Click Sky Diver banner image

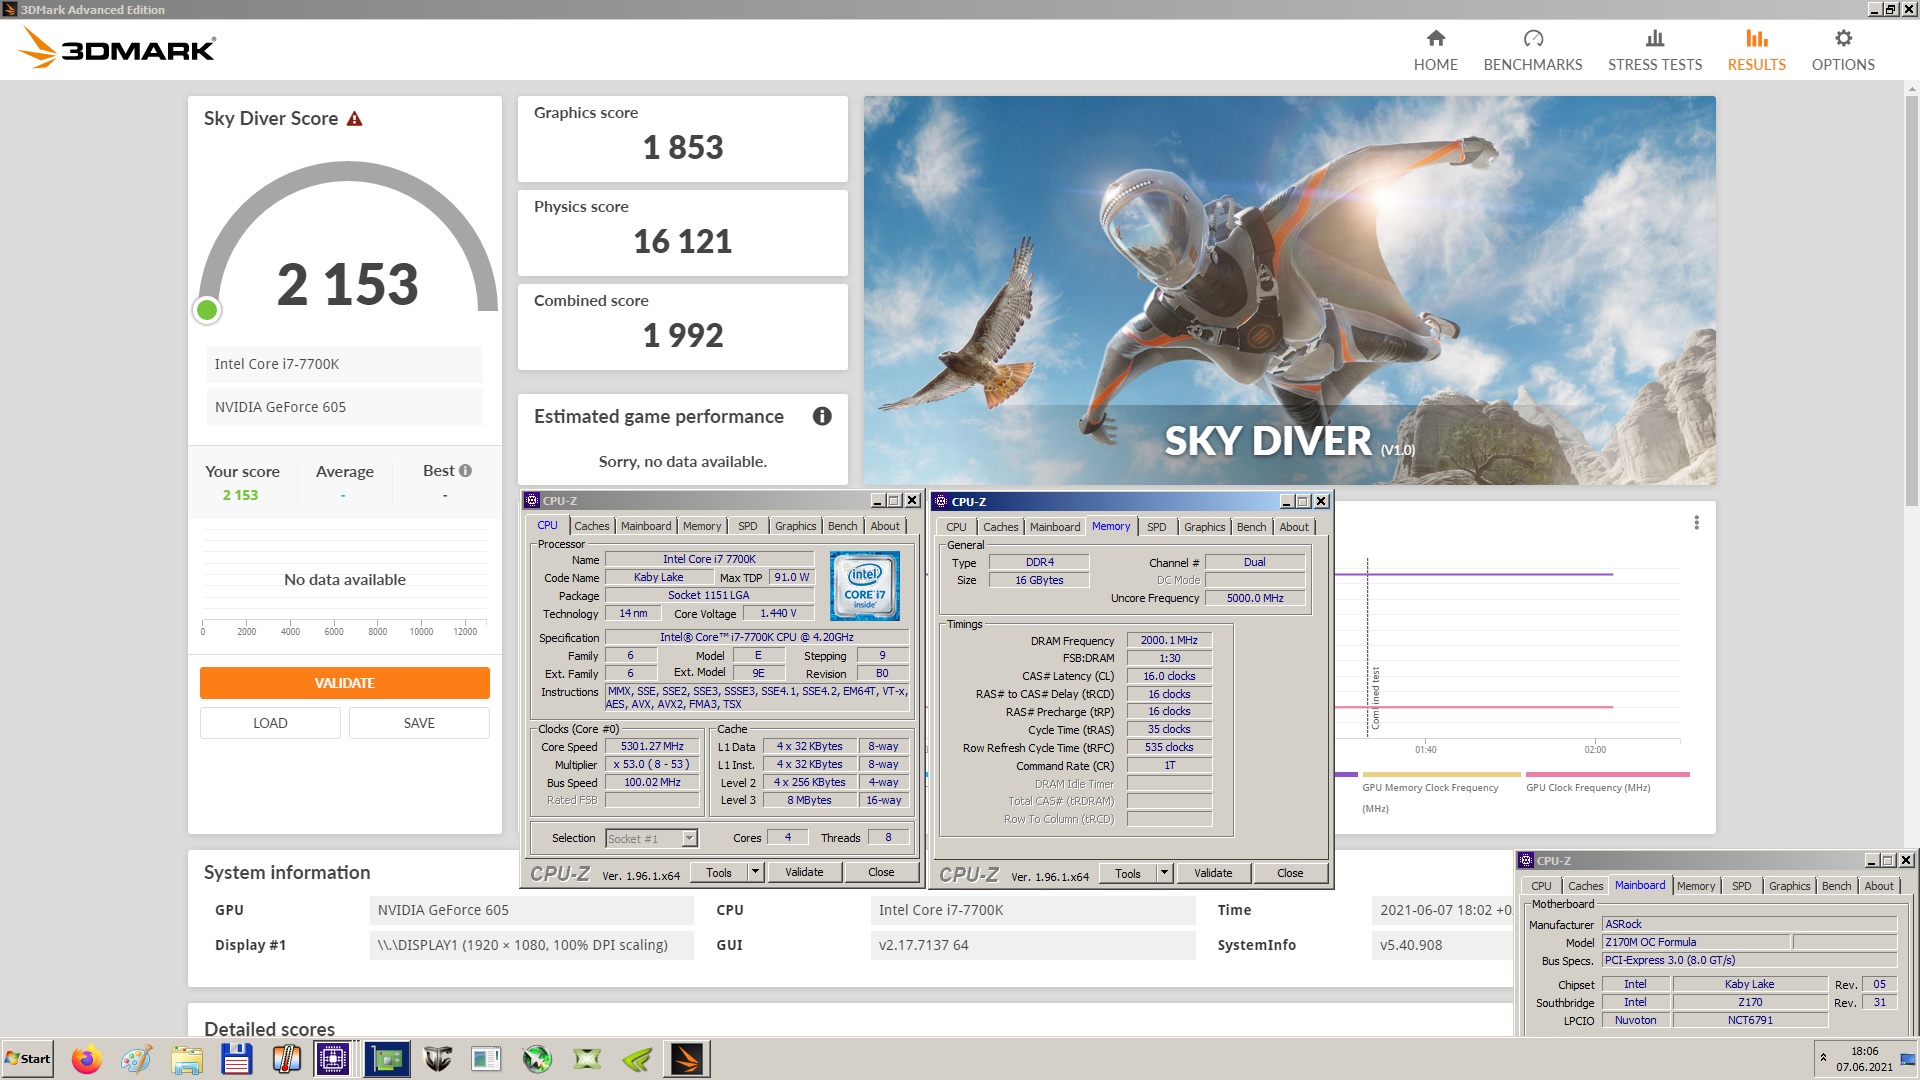point(1289,290)
